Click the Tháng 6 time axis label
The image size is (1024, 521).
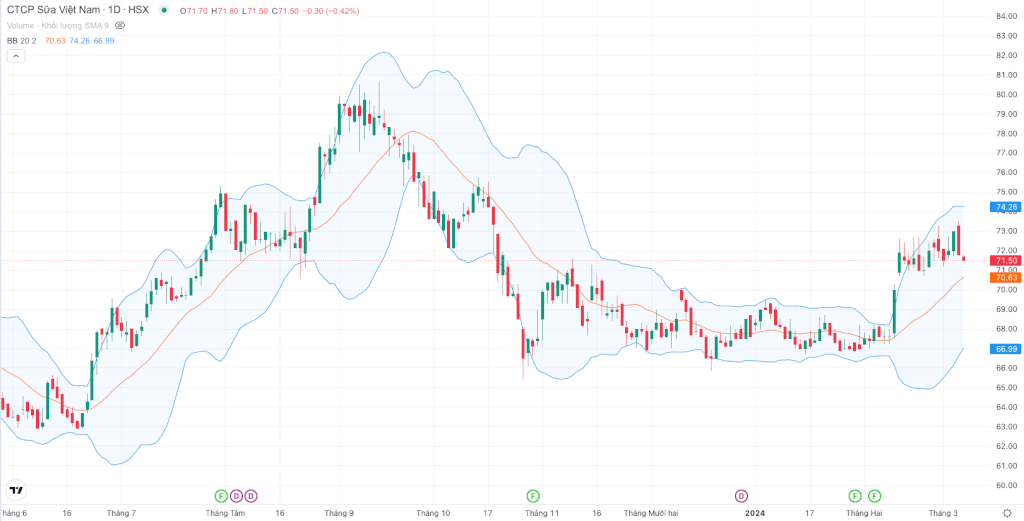tap(14, 513)
